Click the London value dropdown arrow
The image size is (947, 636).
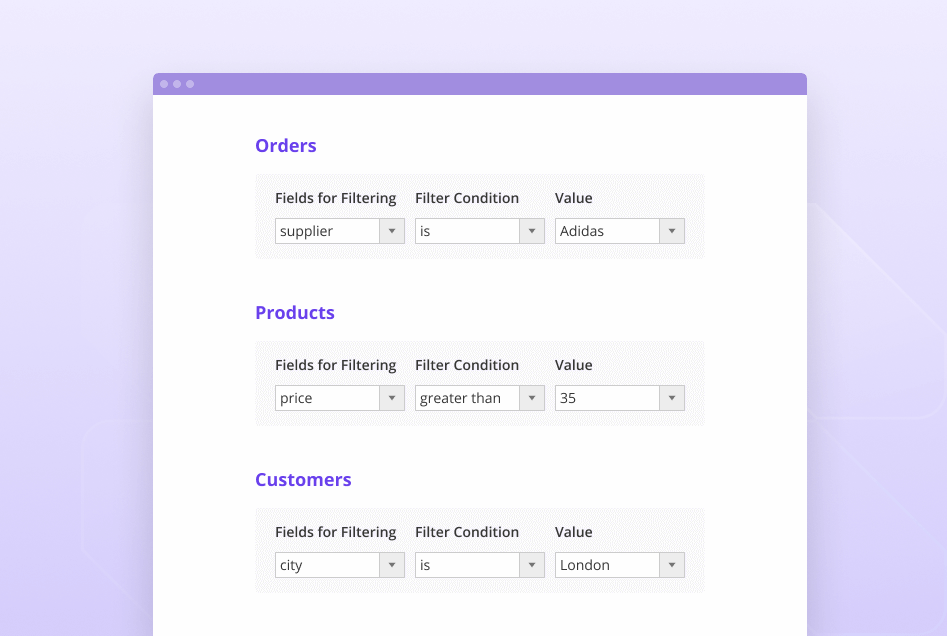click(671, 565)
